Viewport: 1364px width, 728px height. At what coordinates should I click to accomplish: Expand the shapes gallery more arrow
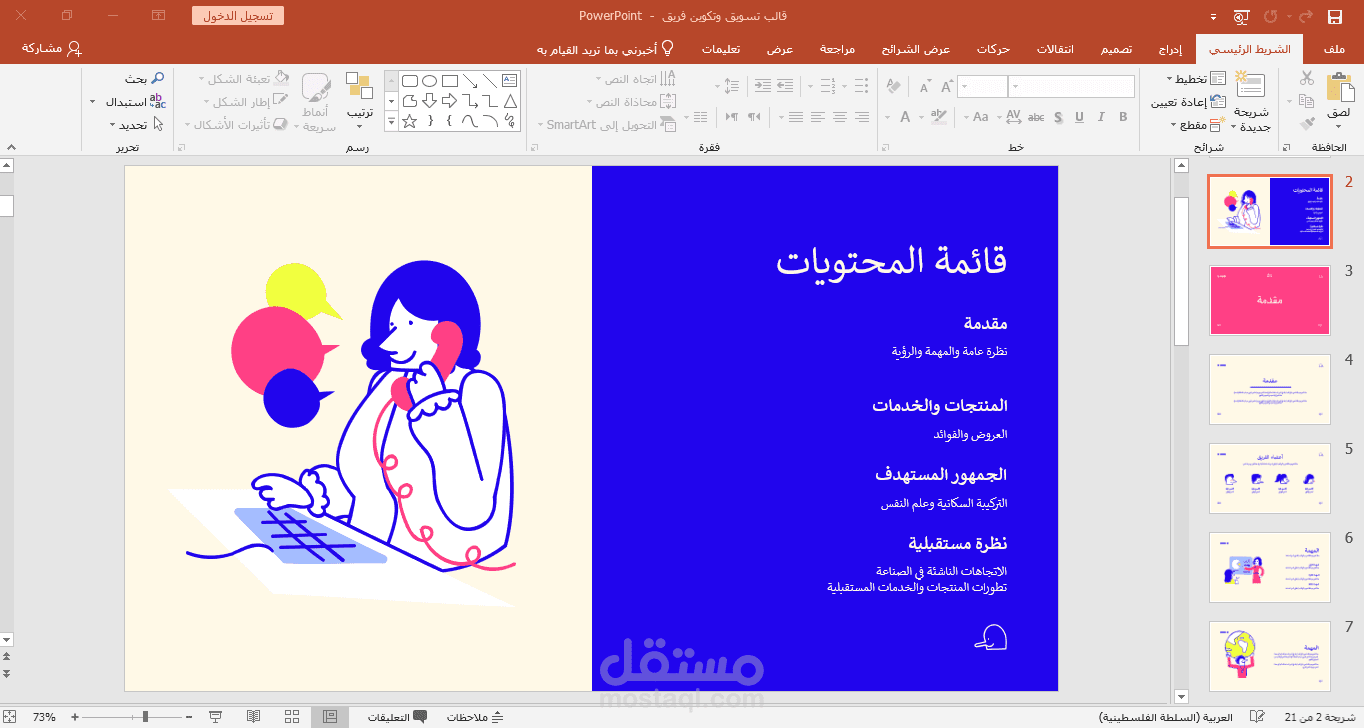(x=391, y=121)
